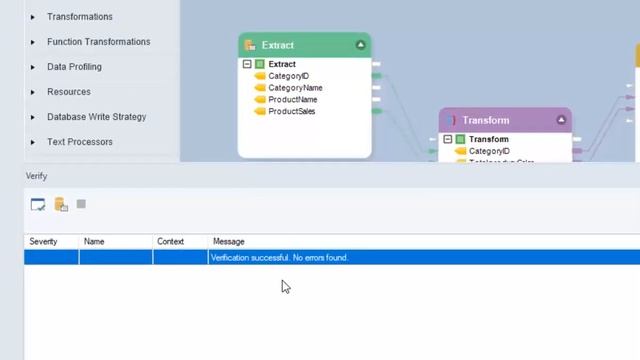Select ProductSales field in Extract

point(291,111)
